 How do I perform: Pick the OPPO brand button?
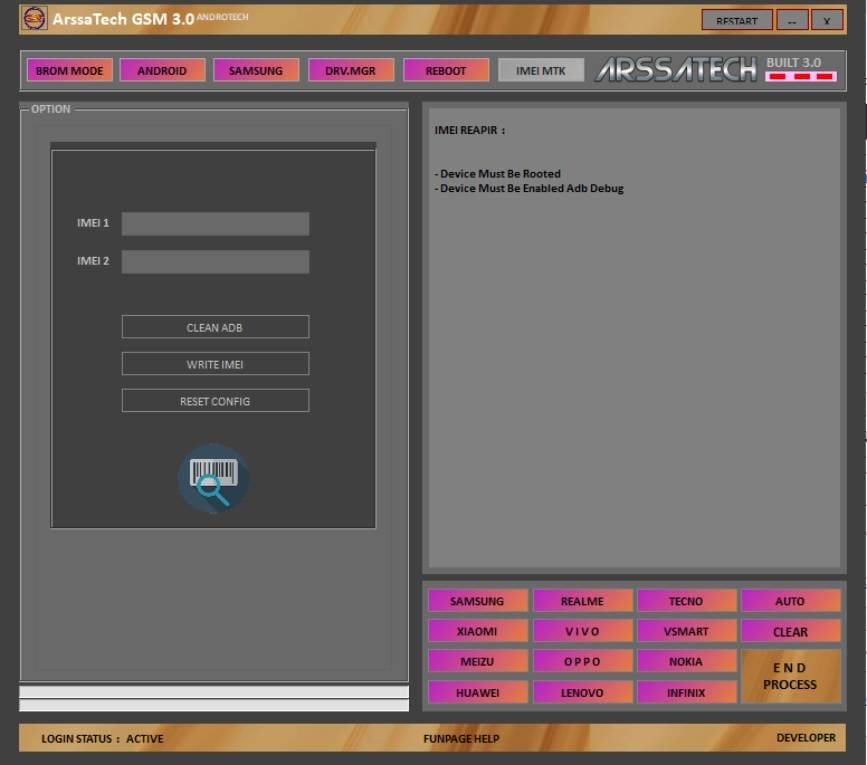click(582, 661)
